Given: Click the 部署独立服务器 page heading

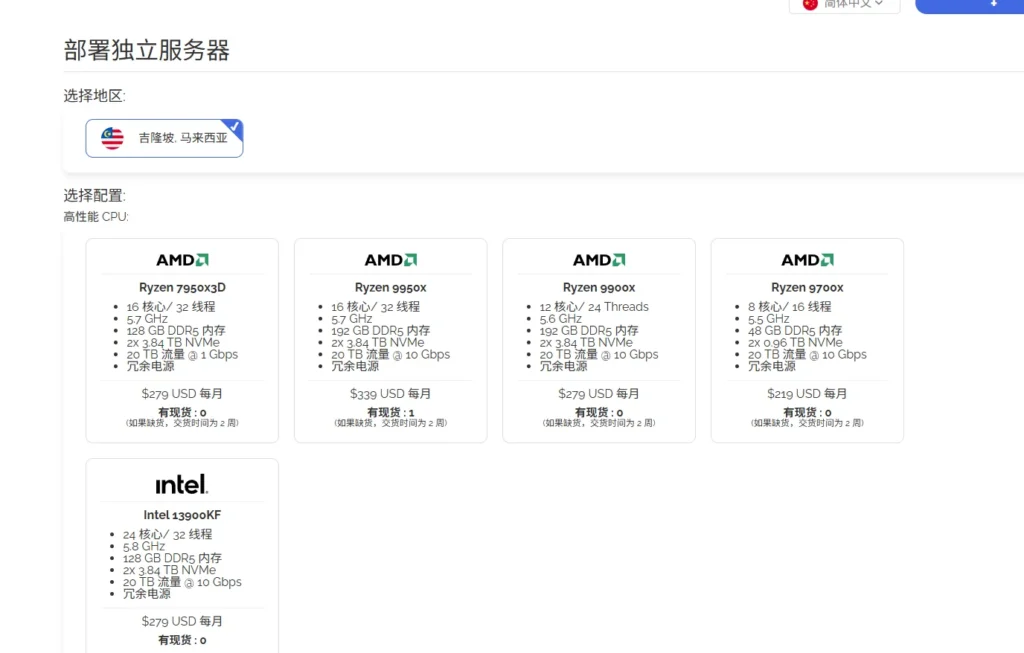Looking at the screenshot, I should coord(147,51).
